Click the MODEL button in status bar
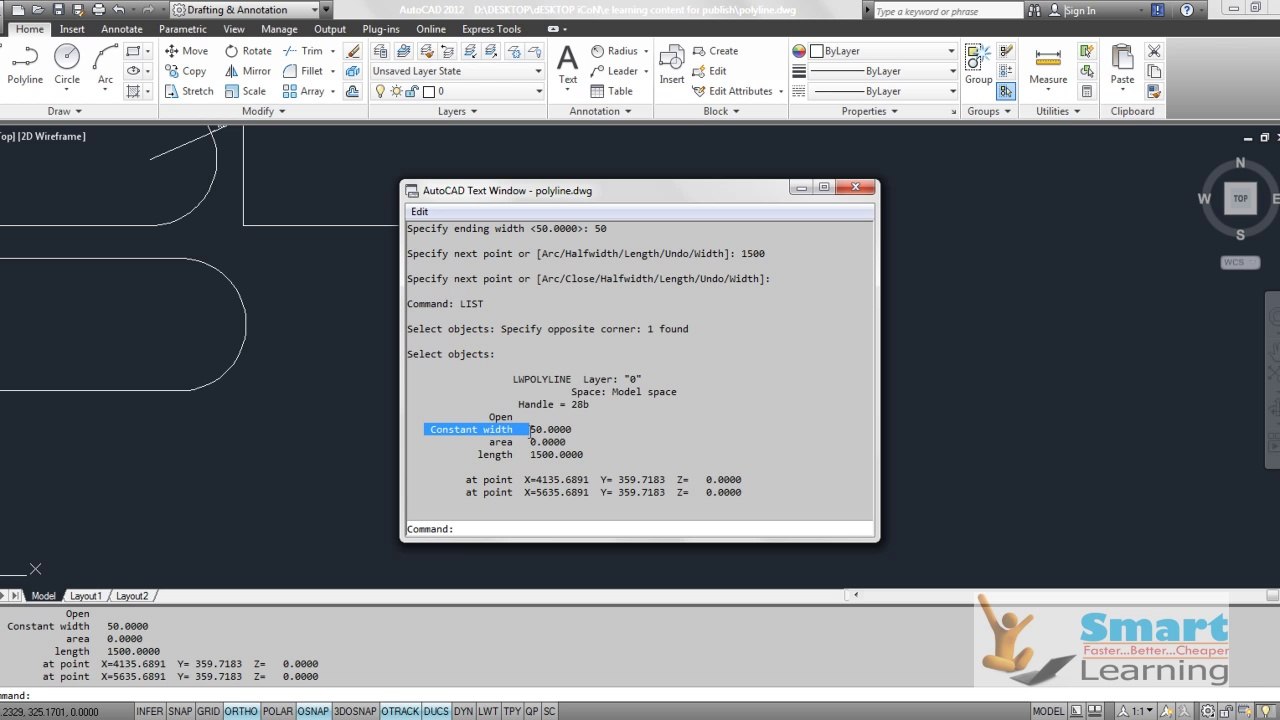This screenshot has height=720, width=1280. [1048, 711]
